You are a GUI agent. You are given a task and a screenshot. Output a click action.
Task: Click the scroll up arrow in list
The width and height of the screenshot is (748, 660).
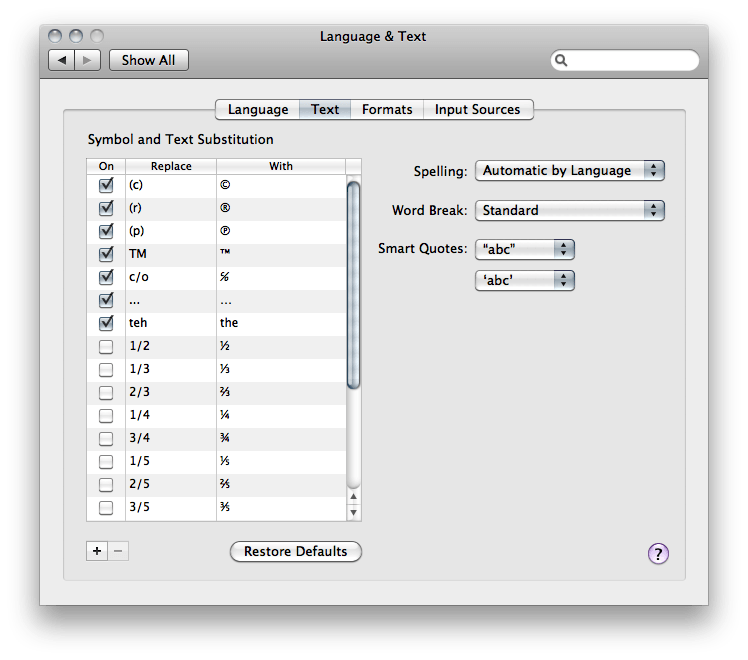click(353, 496)
